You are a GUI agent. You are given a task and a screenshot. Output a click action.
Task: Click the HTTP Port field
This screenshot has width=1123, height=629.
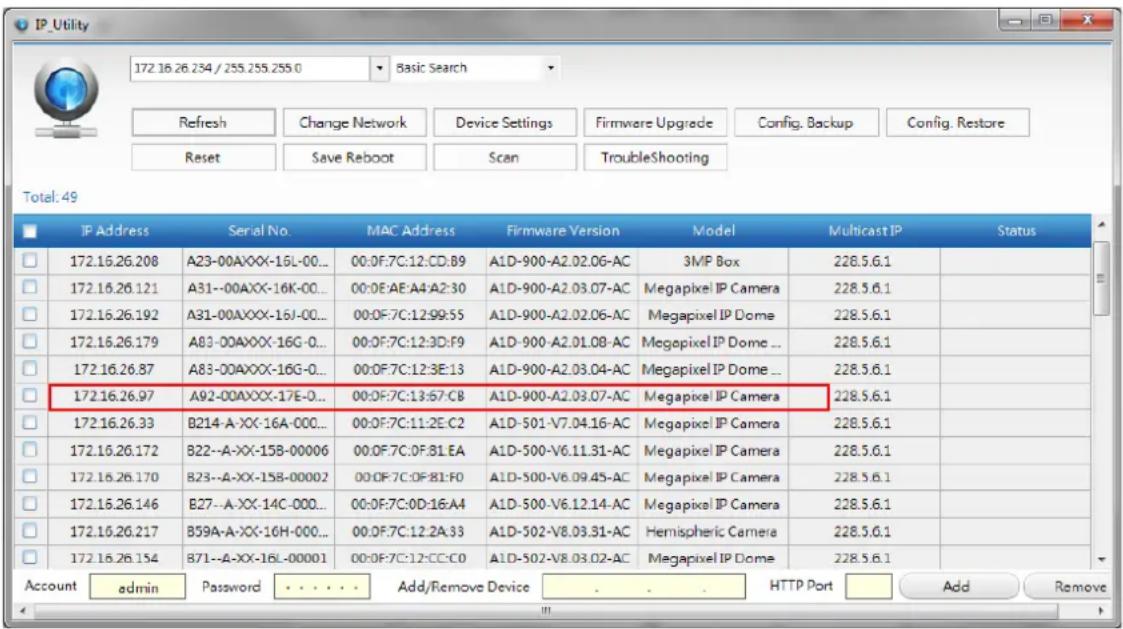click(x=869, y=587)
